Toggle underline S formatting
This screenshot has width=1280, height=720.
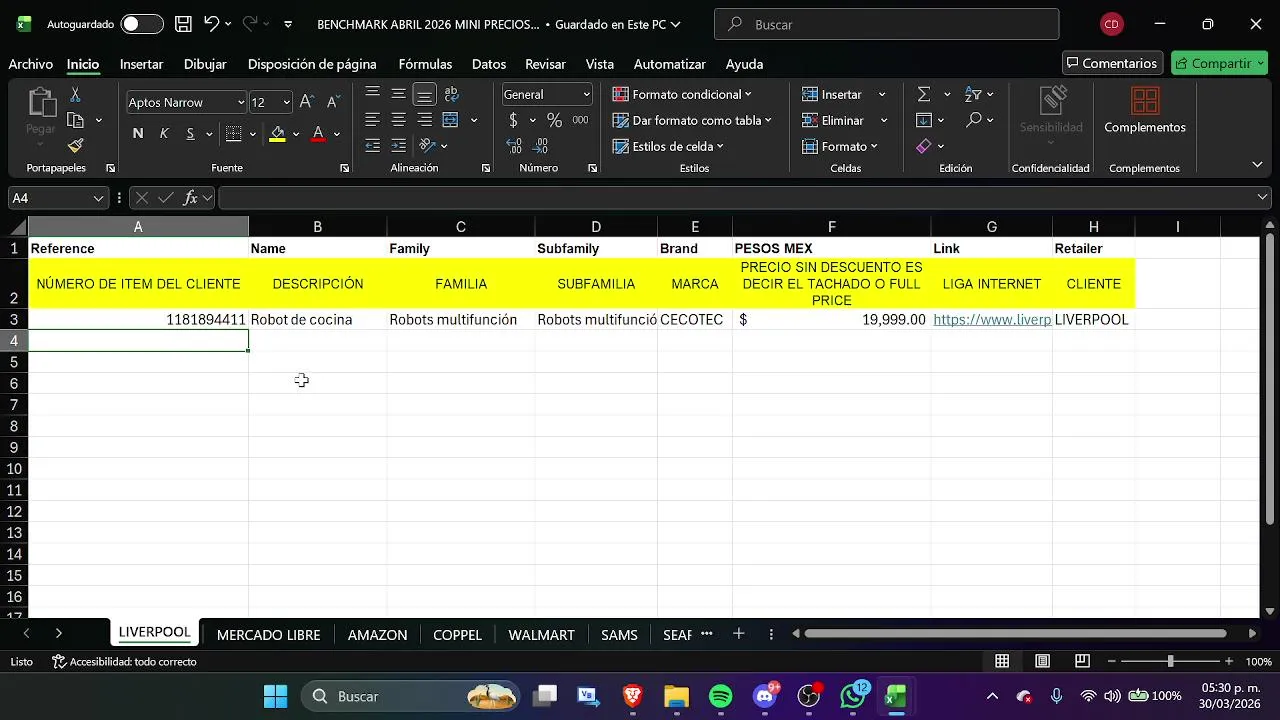tap(190, 133)
